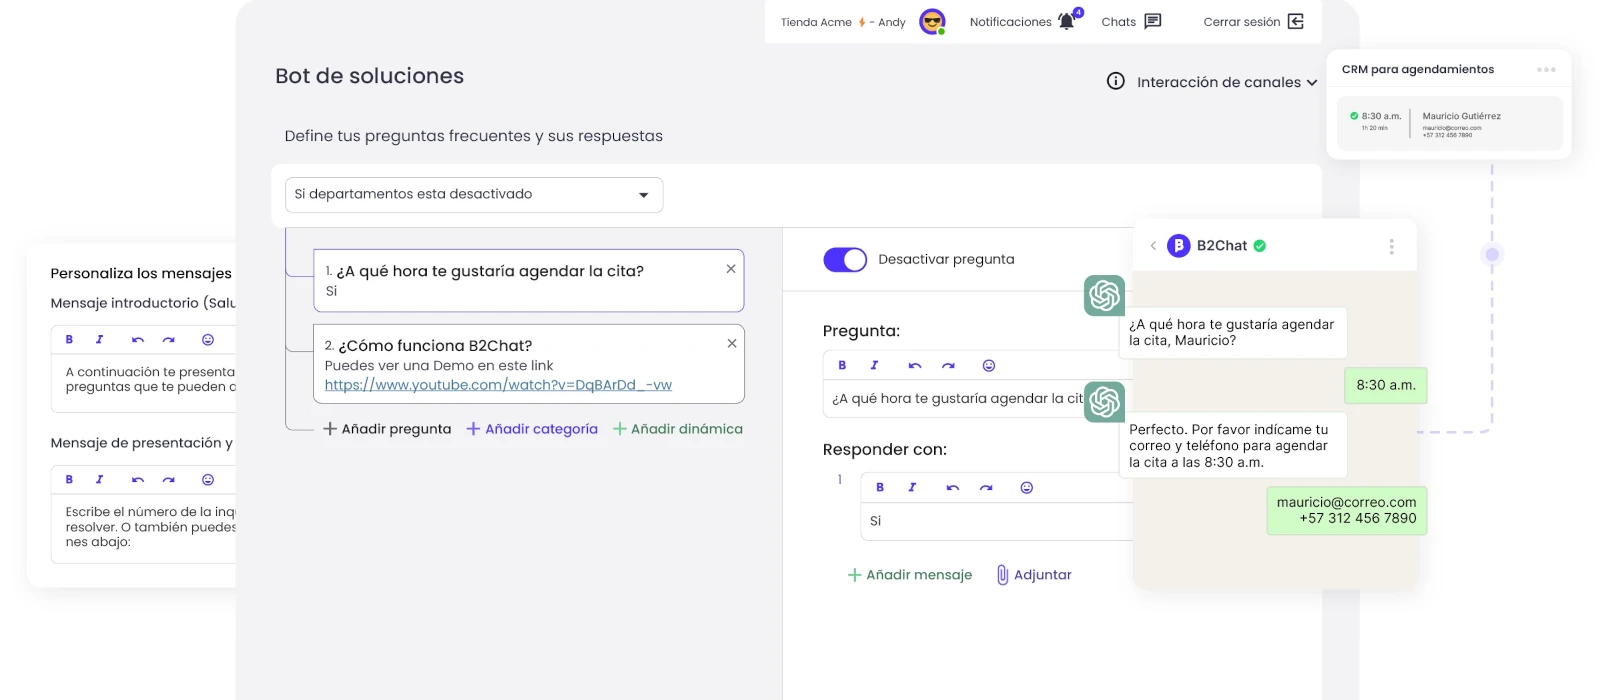Open the Notificaciones bell icon
1600x700 pixels.
pos(1067,21)
